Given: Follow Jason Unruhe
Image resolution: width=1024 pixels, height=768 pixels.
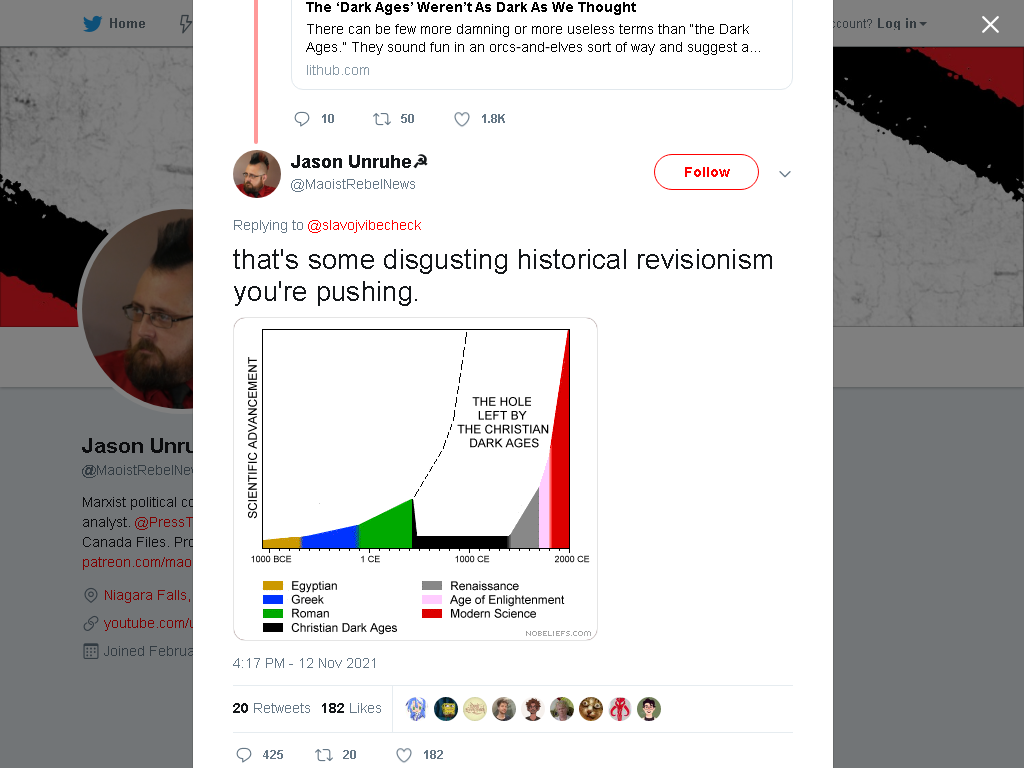Looking at the screenshot, I should (x=706, y=172).
